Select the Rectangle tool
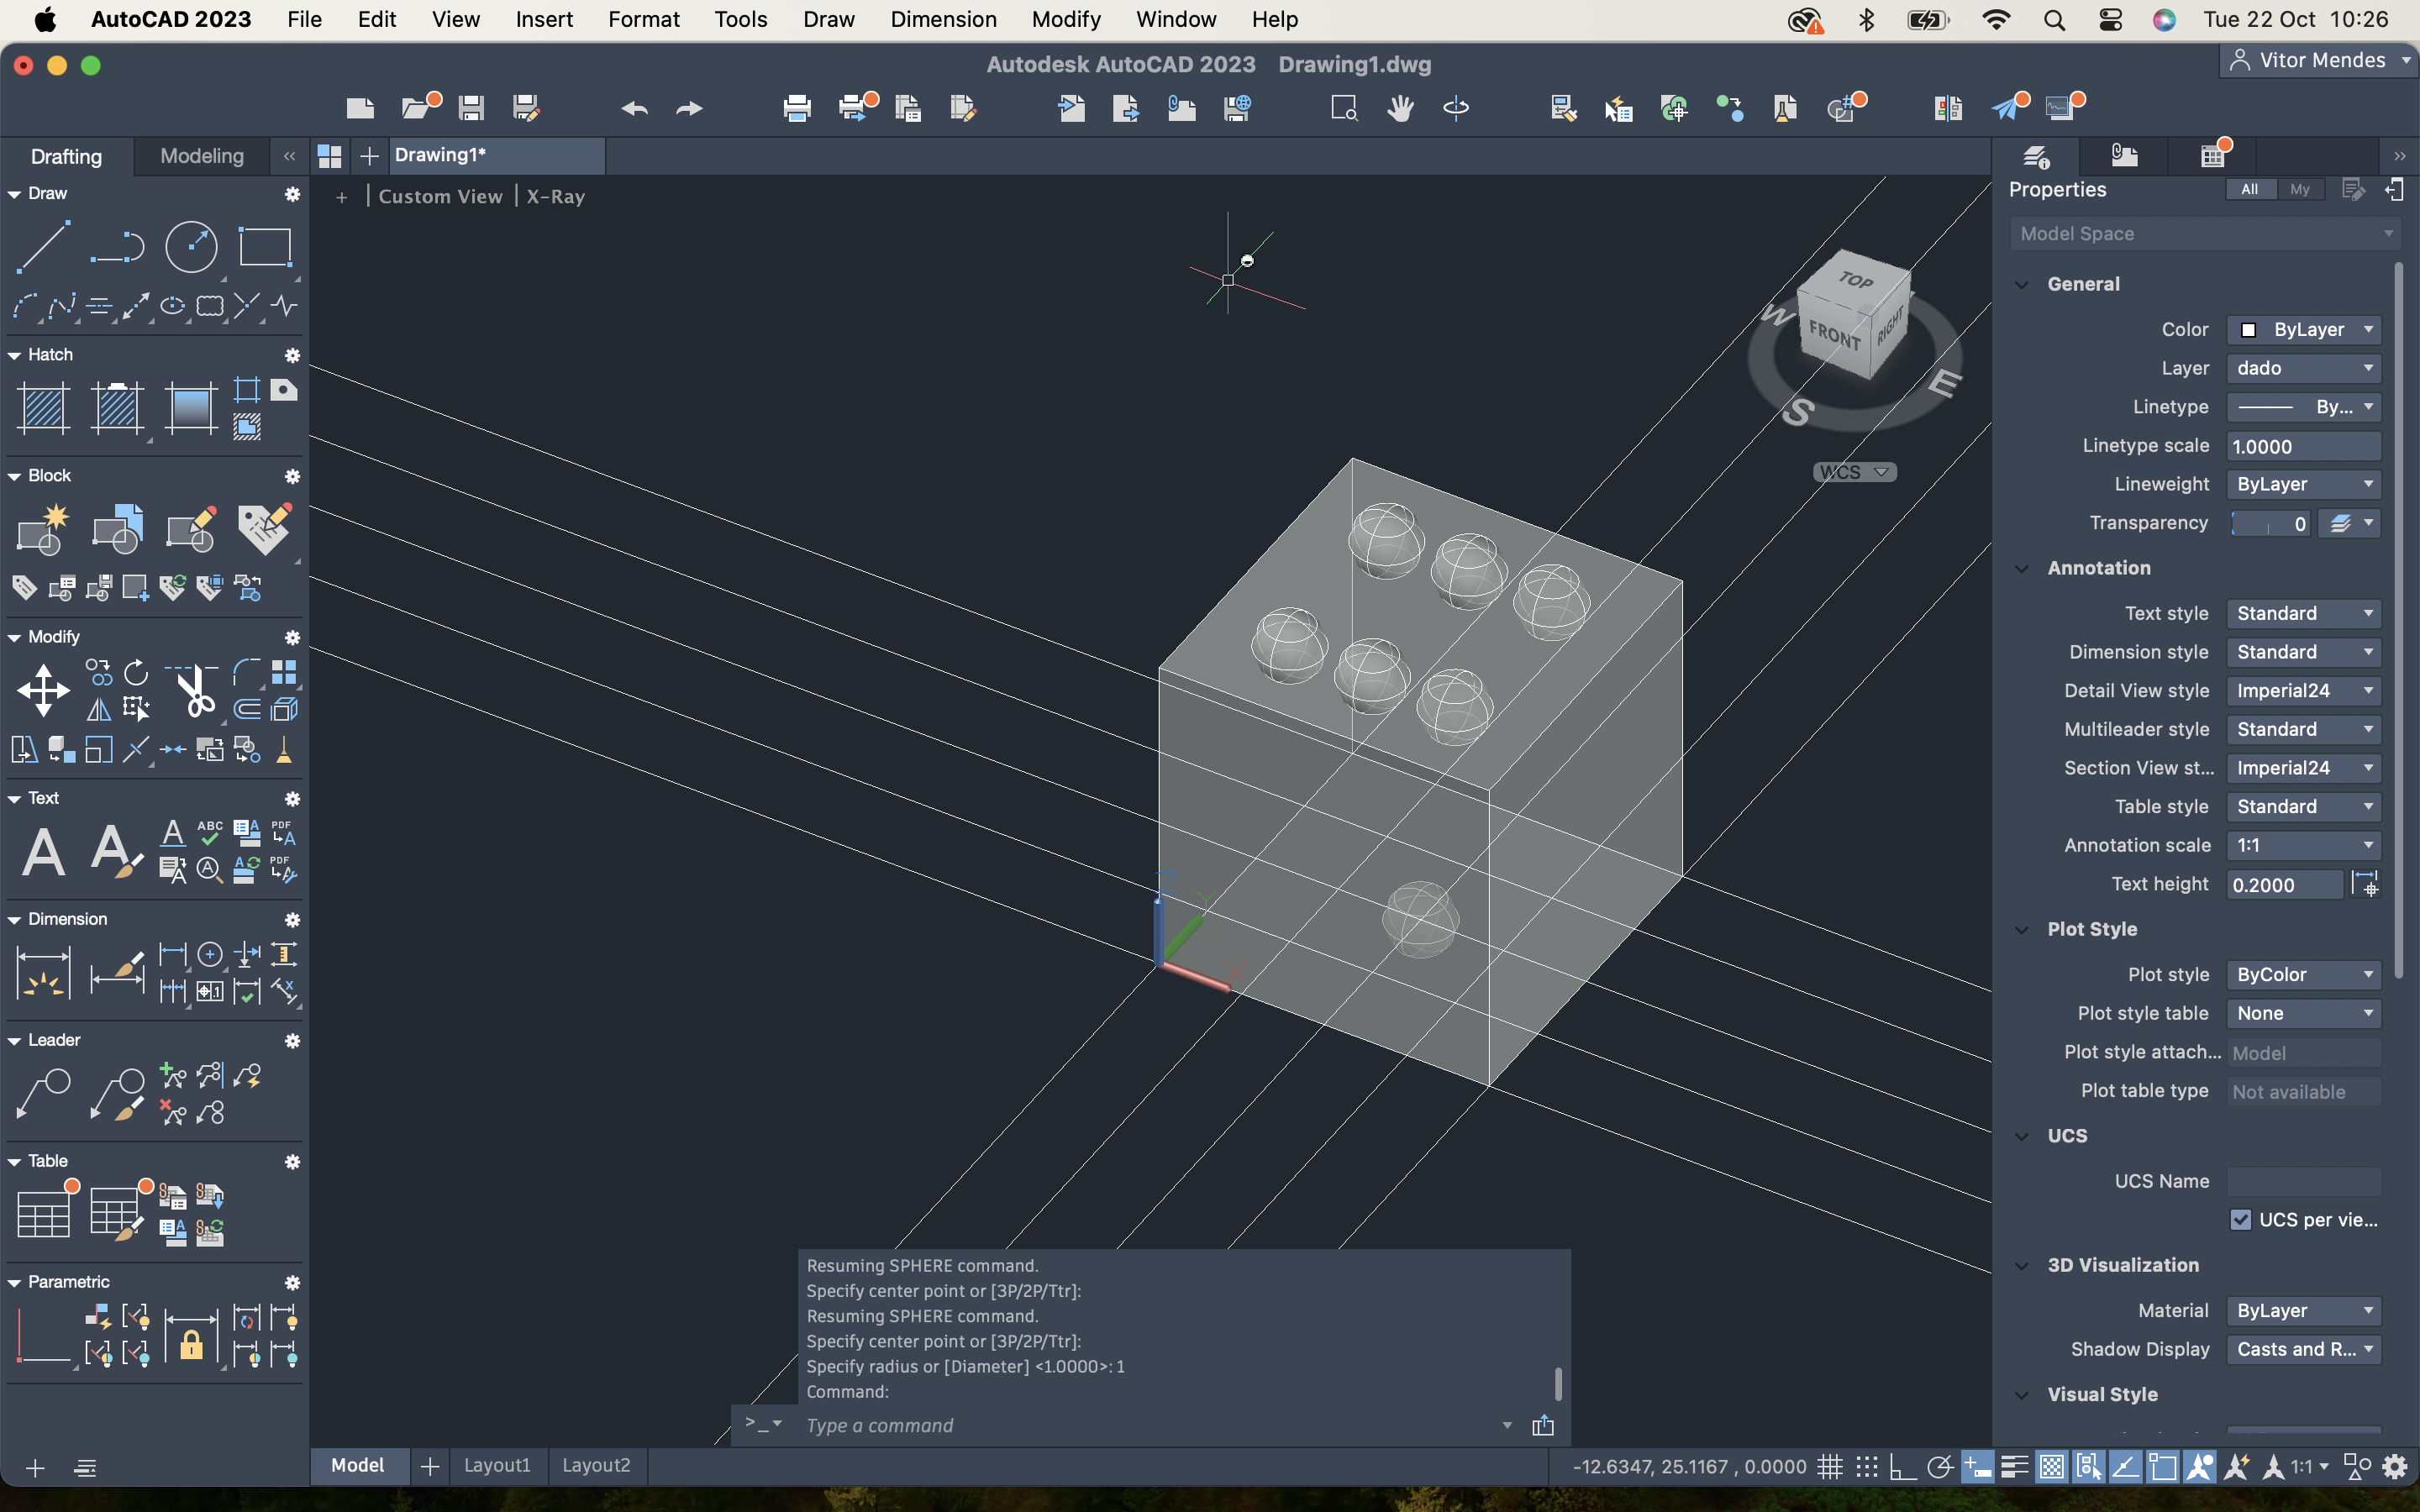2420x1512 pixels. pyautogui.click(x=265, y=246)
